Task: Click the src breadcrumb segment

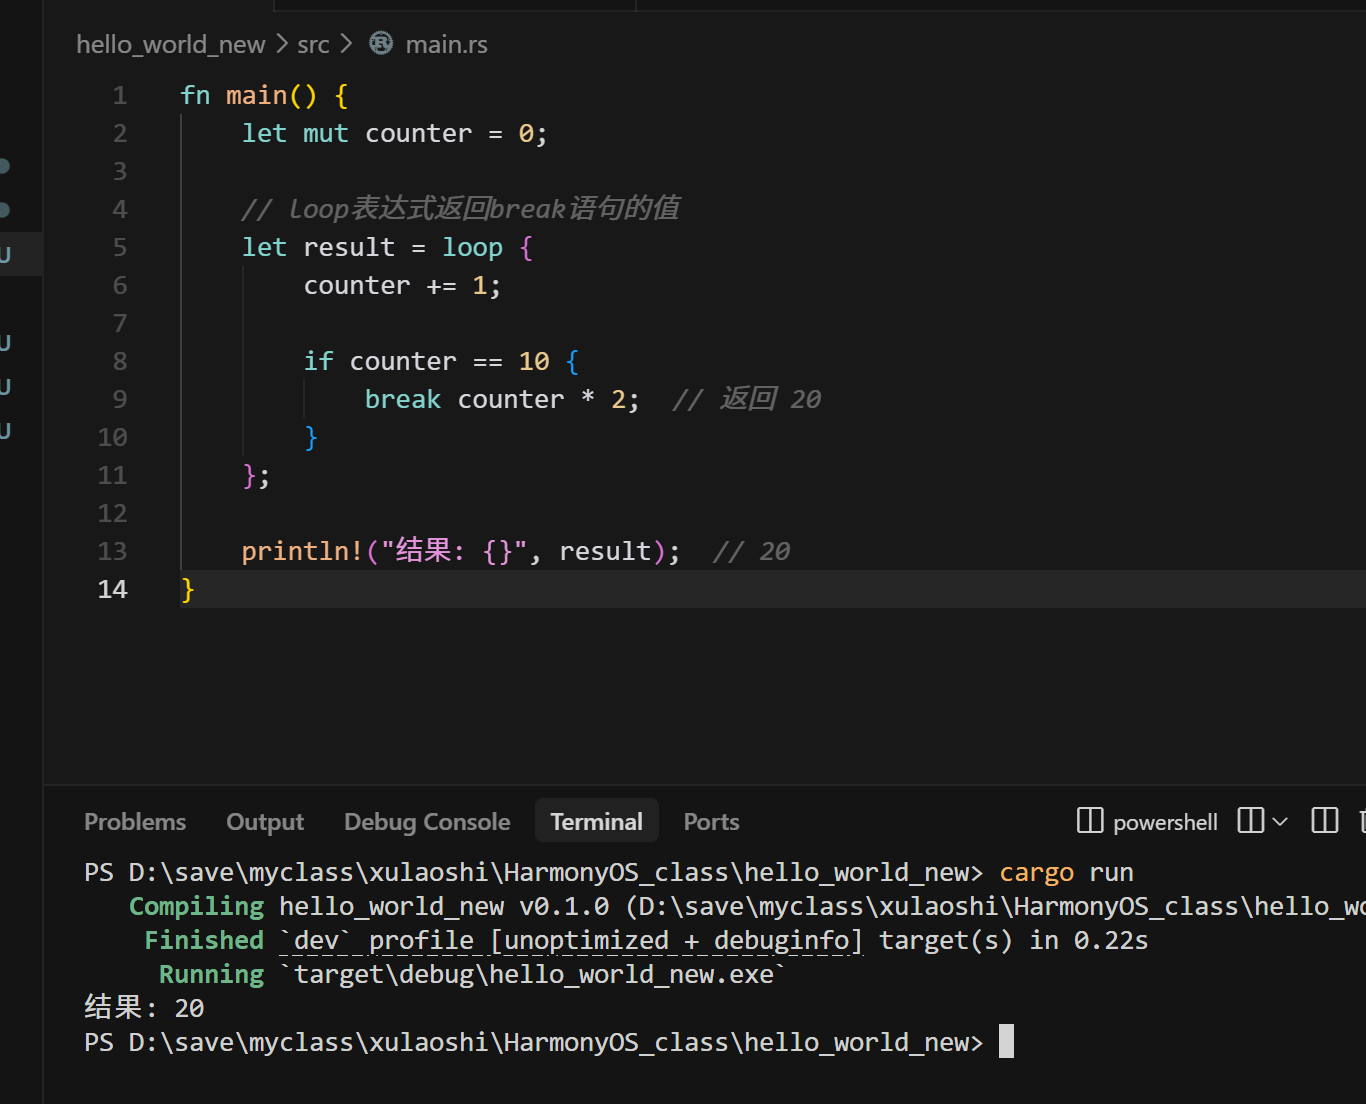Action: [x=313, y=44]
